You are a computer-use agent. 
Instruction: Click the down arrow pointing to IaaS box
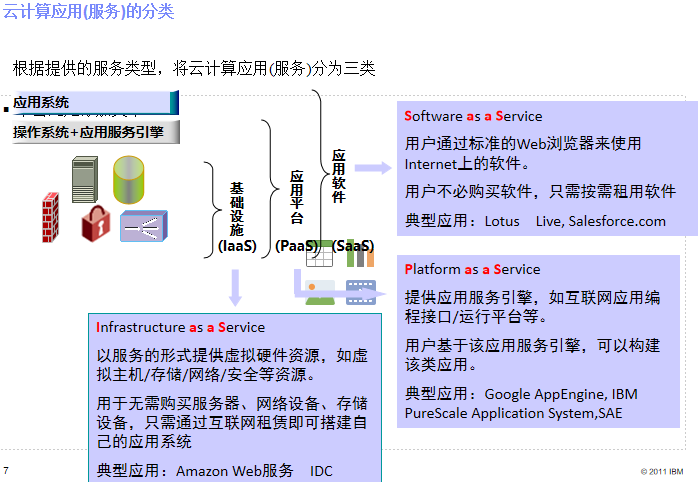click(x=235, y=287)
